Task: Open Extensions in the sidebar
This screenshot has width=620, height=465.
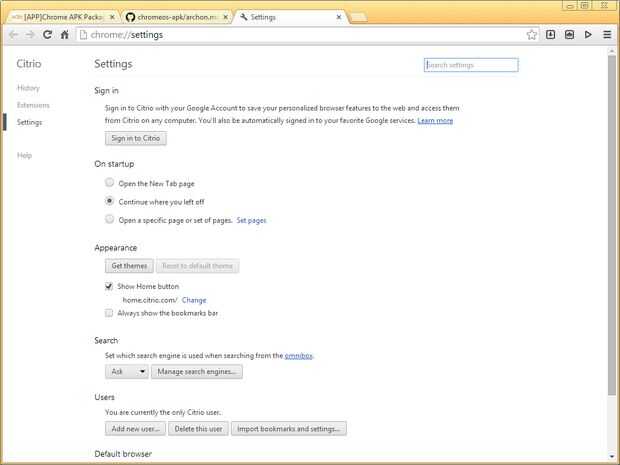Action: click(33, 105)
